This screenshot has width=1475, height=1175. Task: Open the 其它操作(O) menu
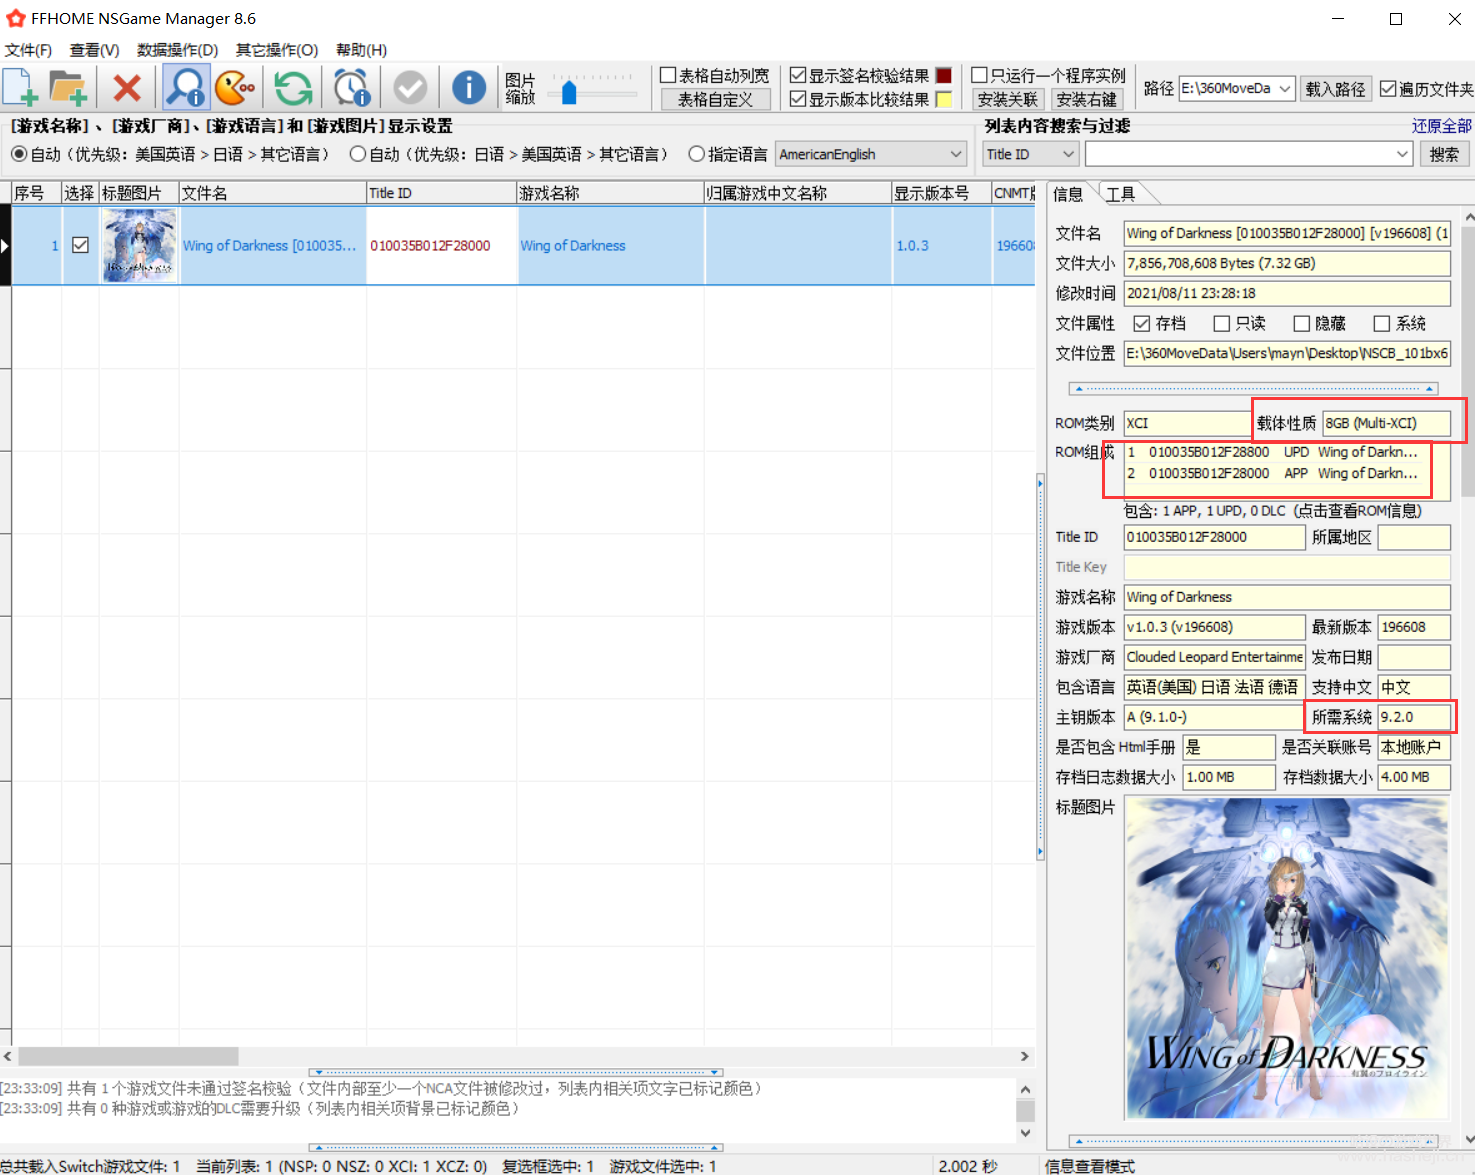277,50
